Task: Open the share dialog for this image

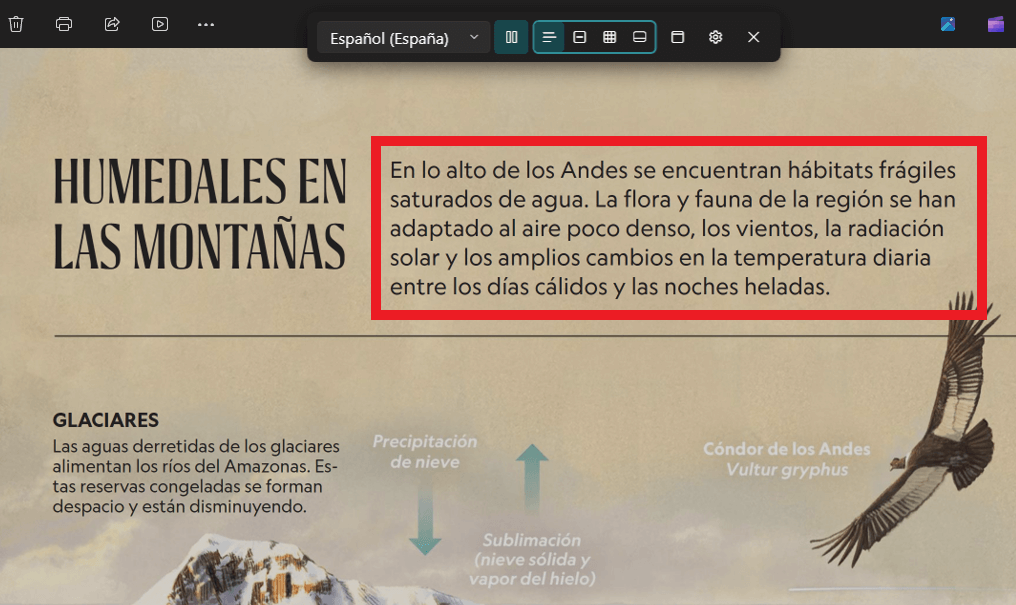Action: 112,24
